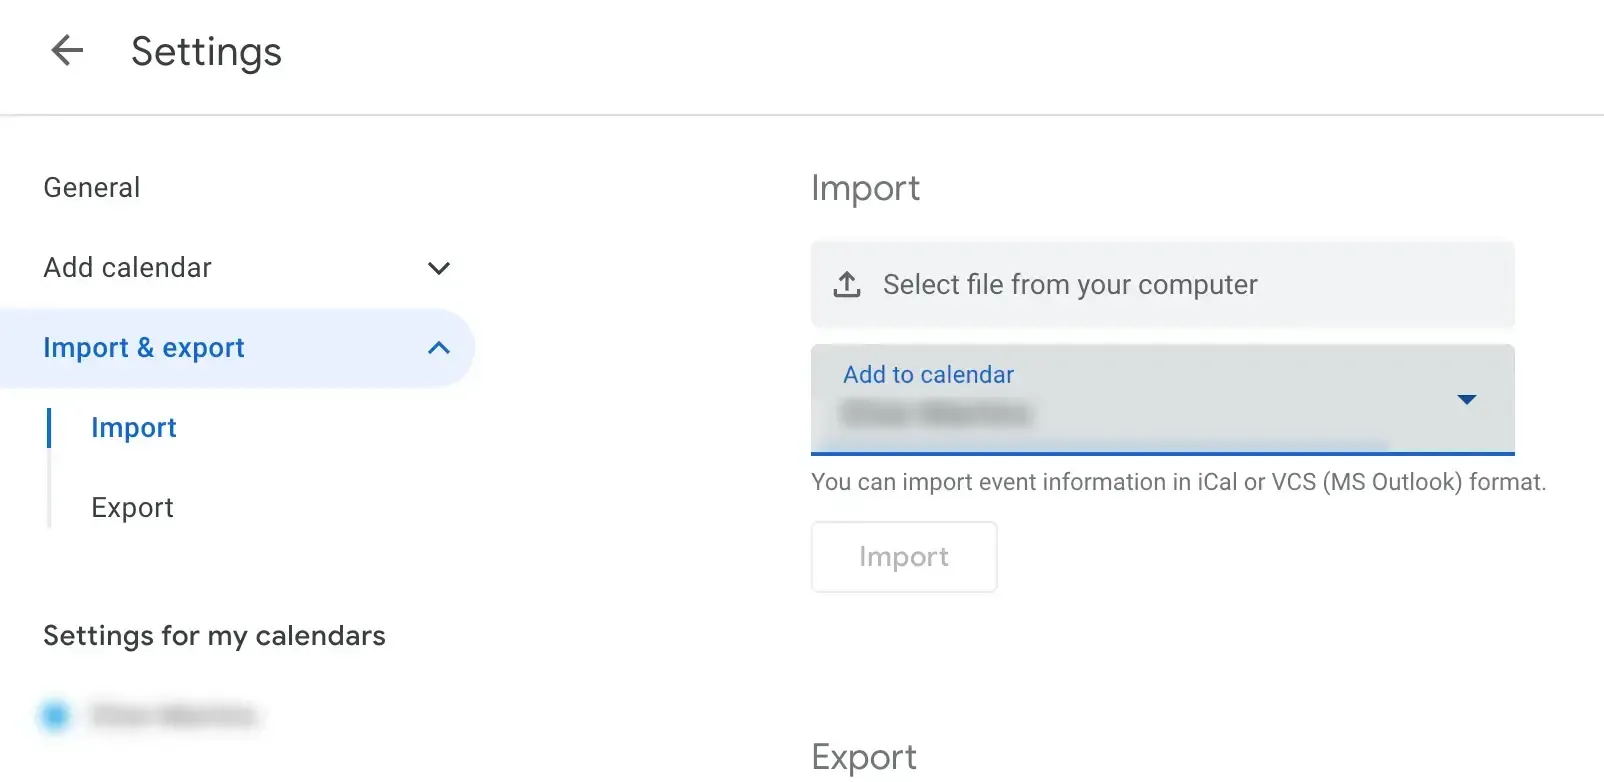The height and width of the screenshot is (782, 1604).
Task: Click the left-pointing navigation arrow at top
Action: coord(66,51)
